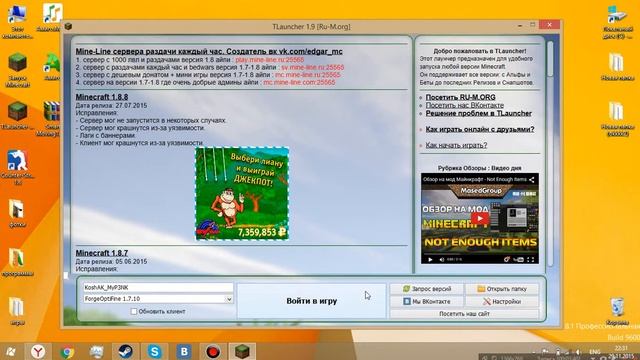The width and height of the screenshot is (640, 360).
Task: Open the Как начать играть link
Action: coord(456,145)
